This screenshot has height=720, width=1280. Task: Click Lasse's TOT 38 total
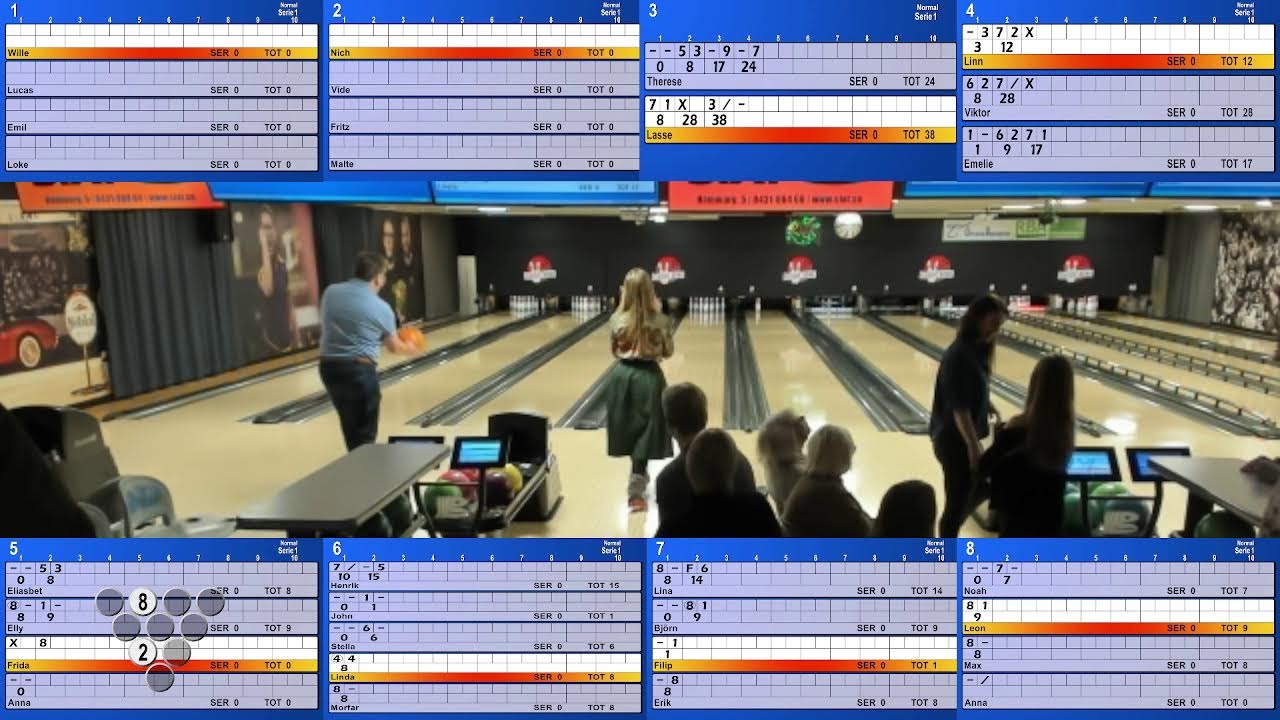click(x=919, y=135)
